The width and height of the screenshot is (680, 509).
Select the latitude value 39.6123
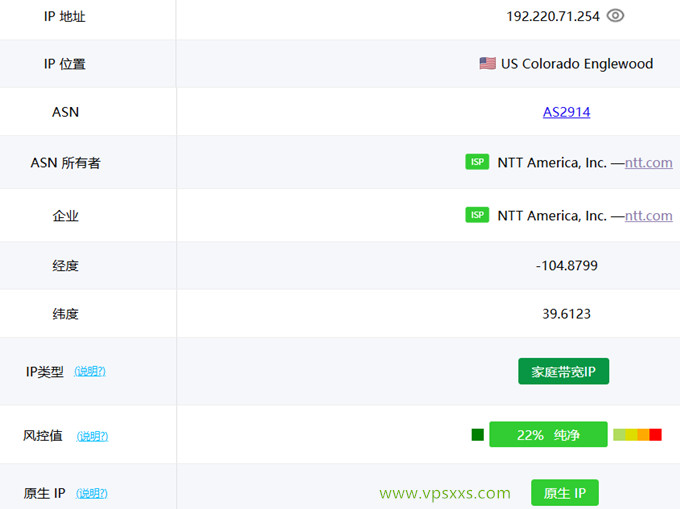point(566,313)
